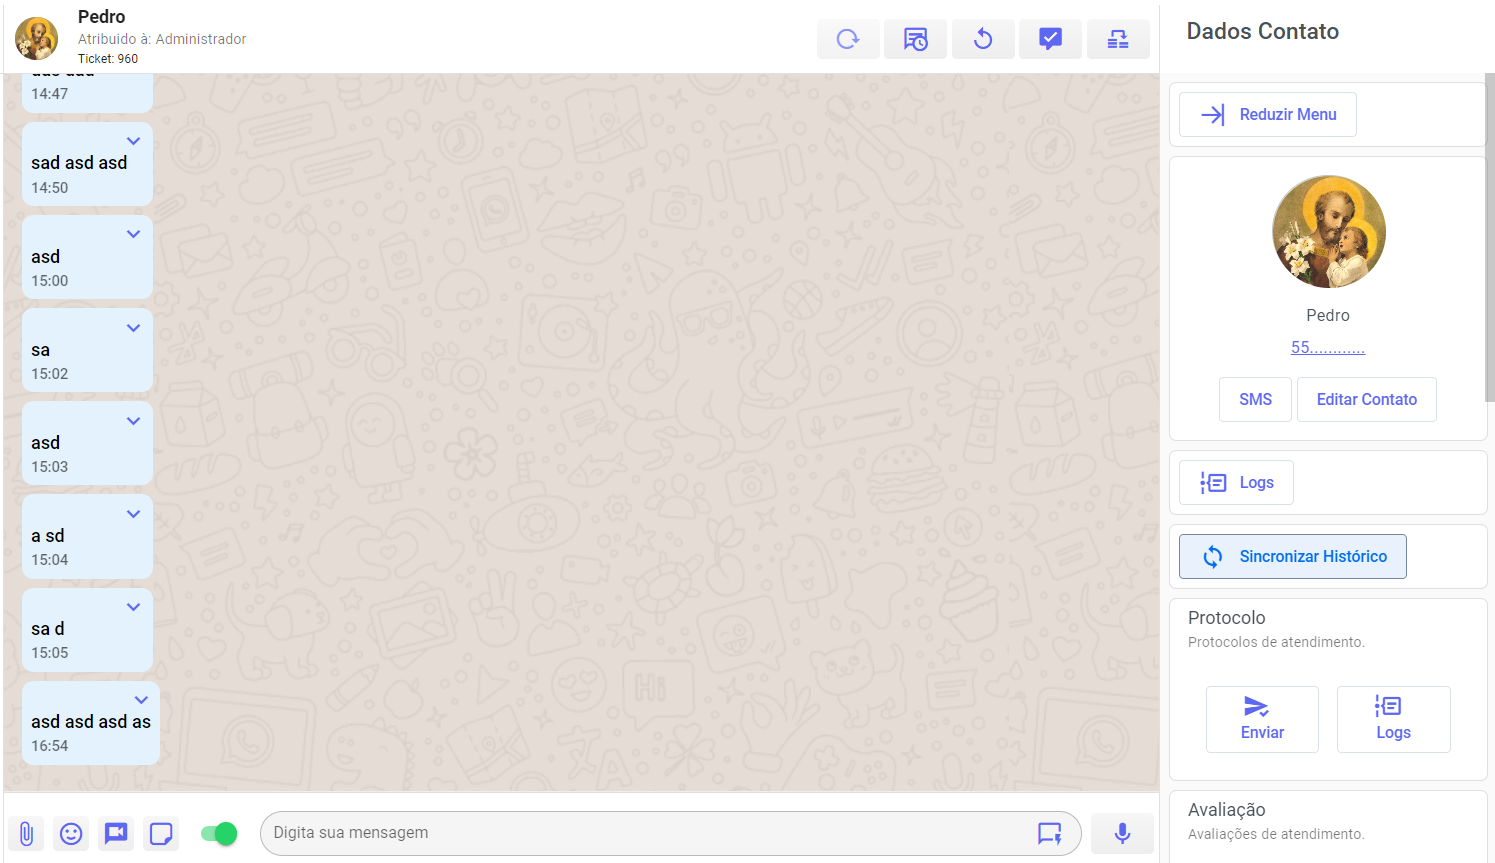Image resolution: width=1495 pixels, height=863 pixels.
Task: Click the Enviar protocol button
Action: pyautogui.click(x=1262, y=719)
